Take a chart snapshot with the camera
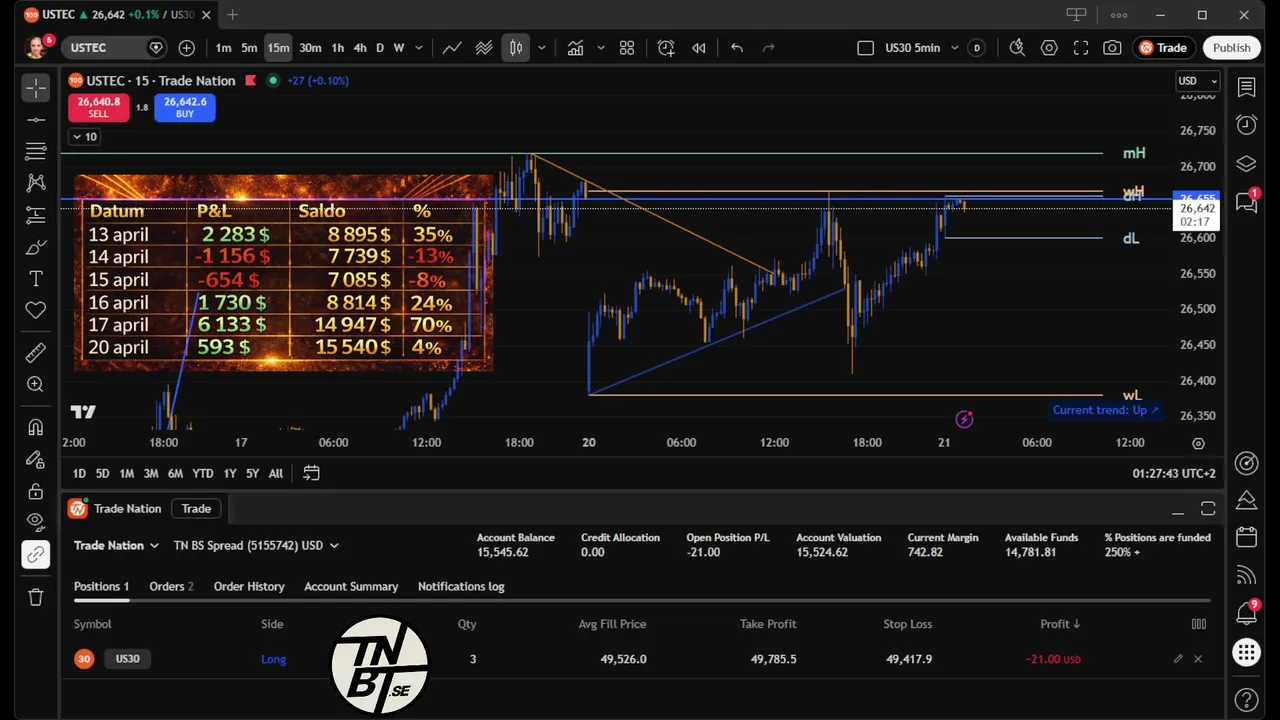1280x720 pixels. [1112, 48]
